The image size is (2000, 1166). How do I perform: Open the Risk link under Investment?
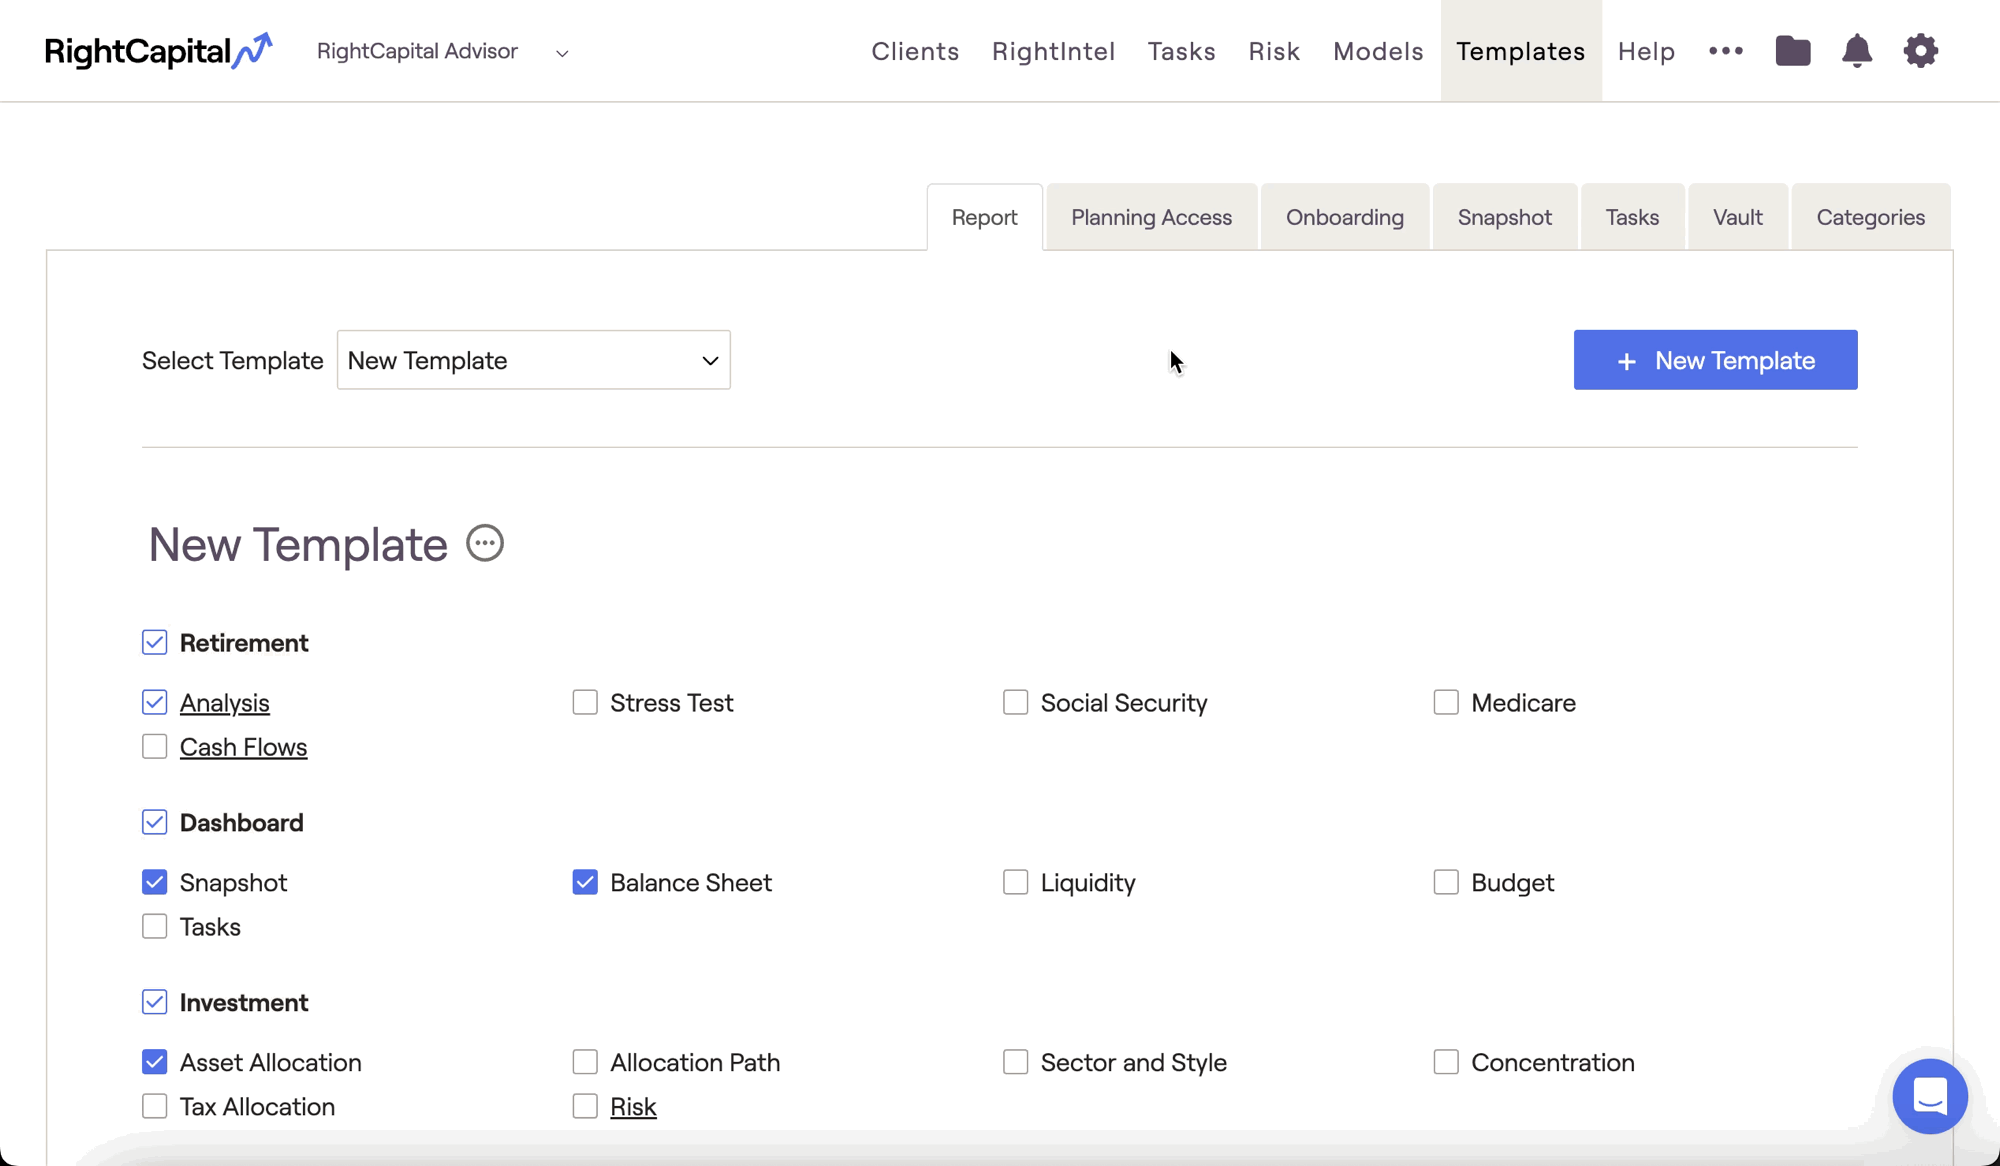tap(633, 1107)
